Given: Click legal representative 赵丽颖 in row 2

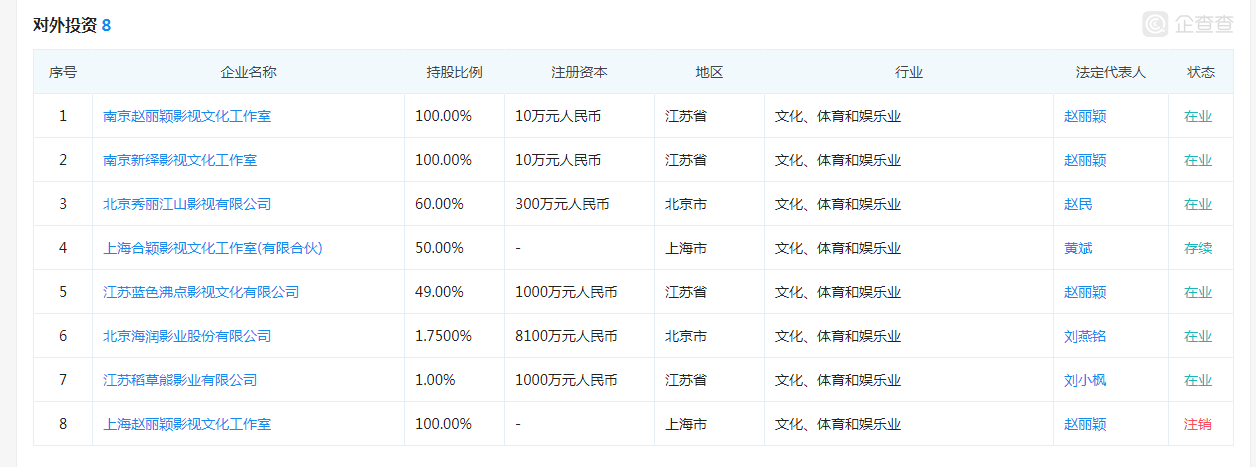Looking at the screenshot, I should [1085, 160].
